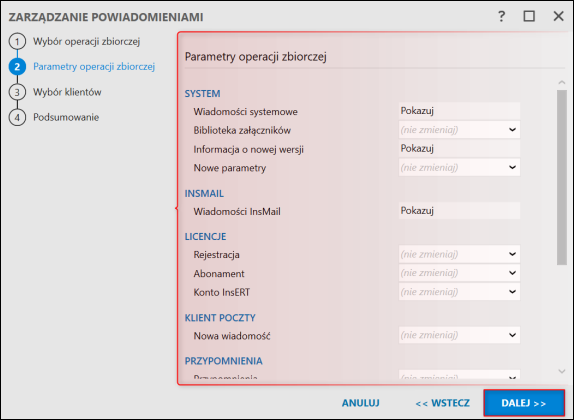Open the Biblioteka załączników dropdown

459,130
